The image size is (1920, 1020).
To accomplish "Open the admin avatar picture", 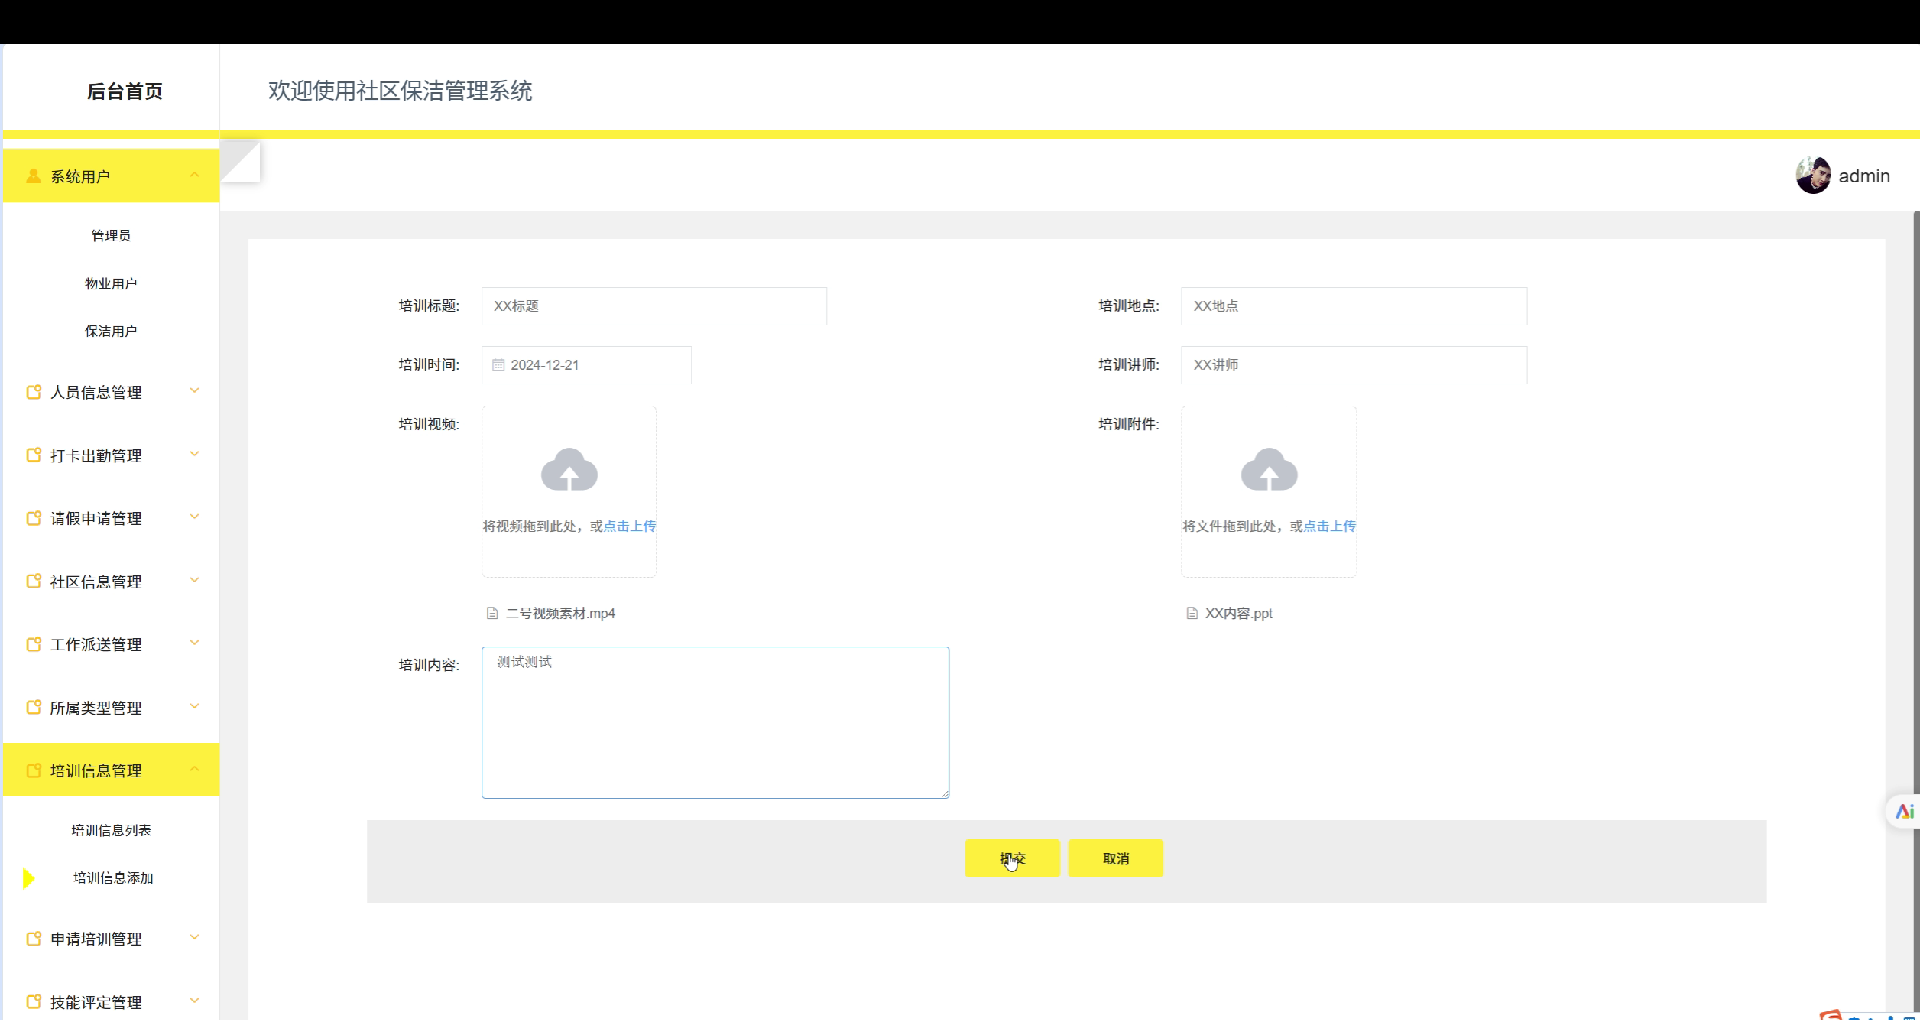I will click(x=1813, y=175).
